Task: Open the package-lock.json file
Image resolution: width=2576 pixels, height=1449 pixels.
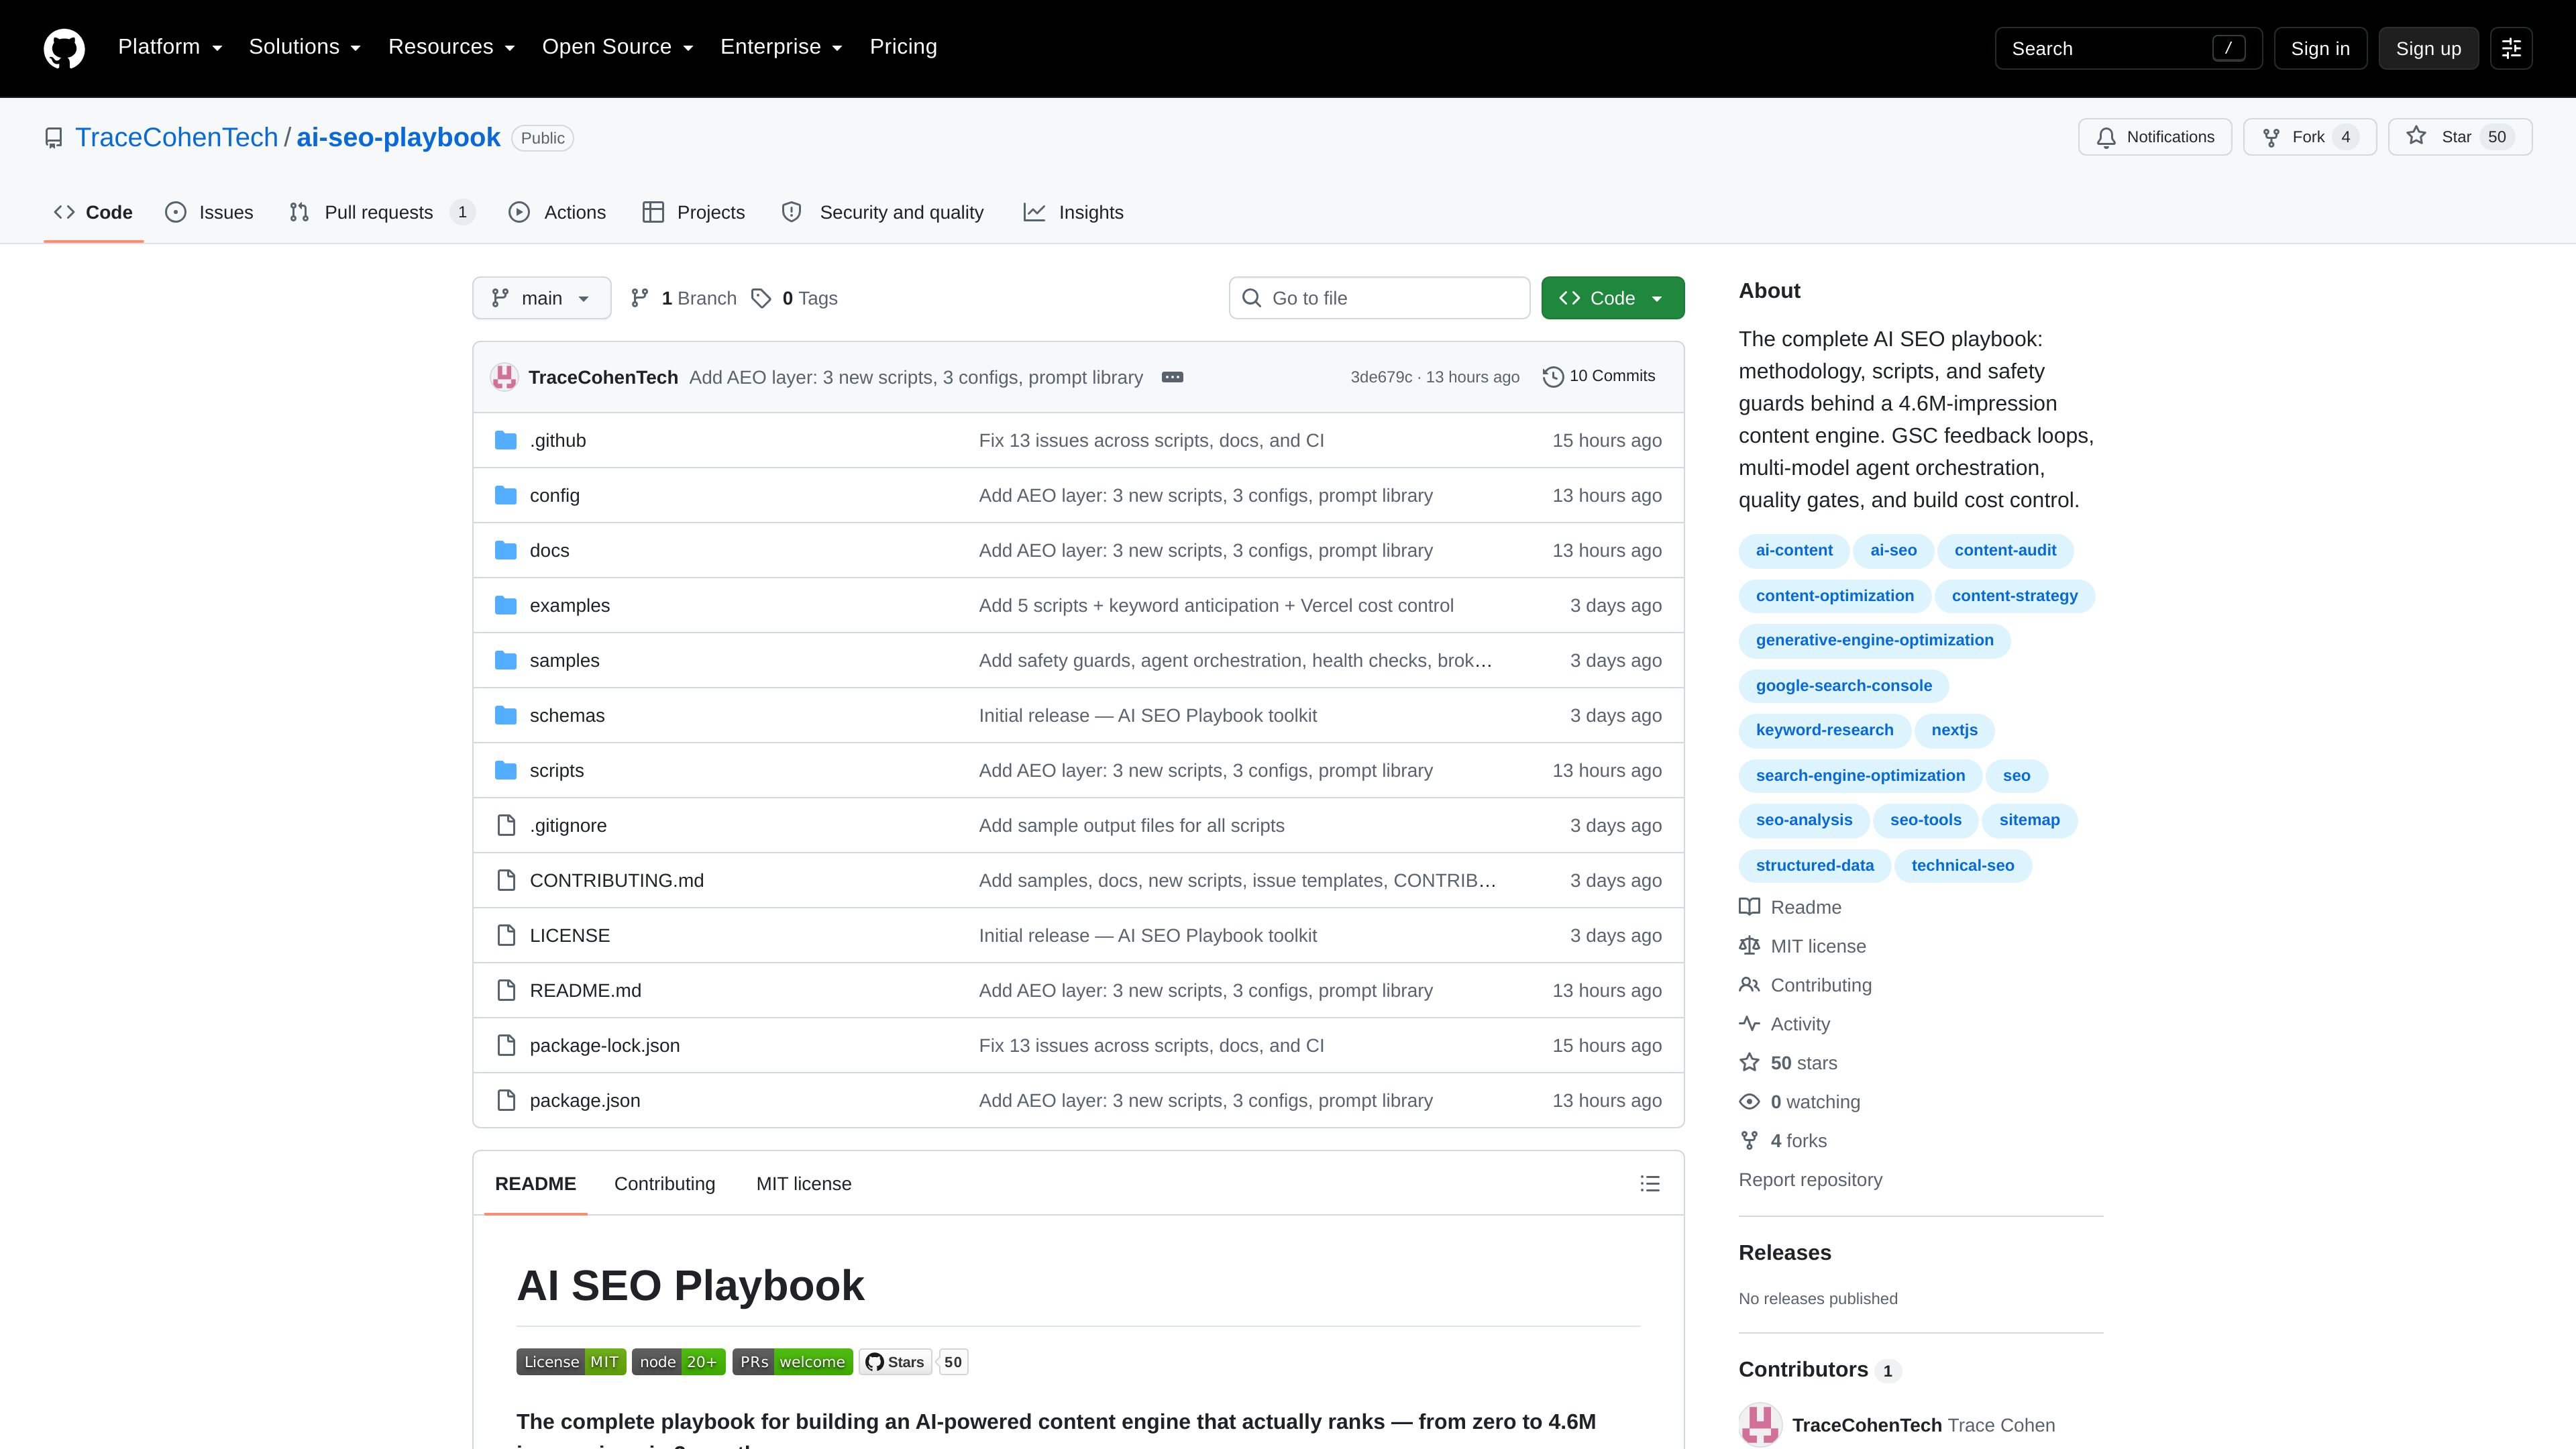Action: pos(604,1045)
